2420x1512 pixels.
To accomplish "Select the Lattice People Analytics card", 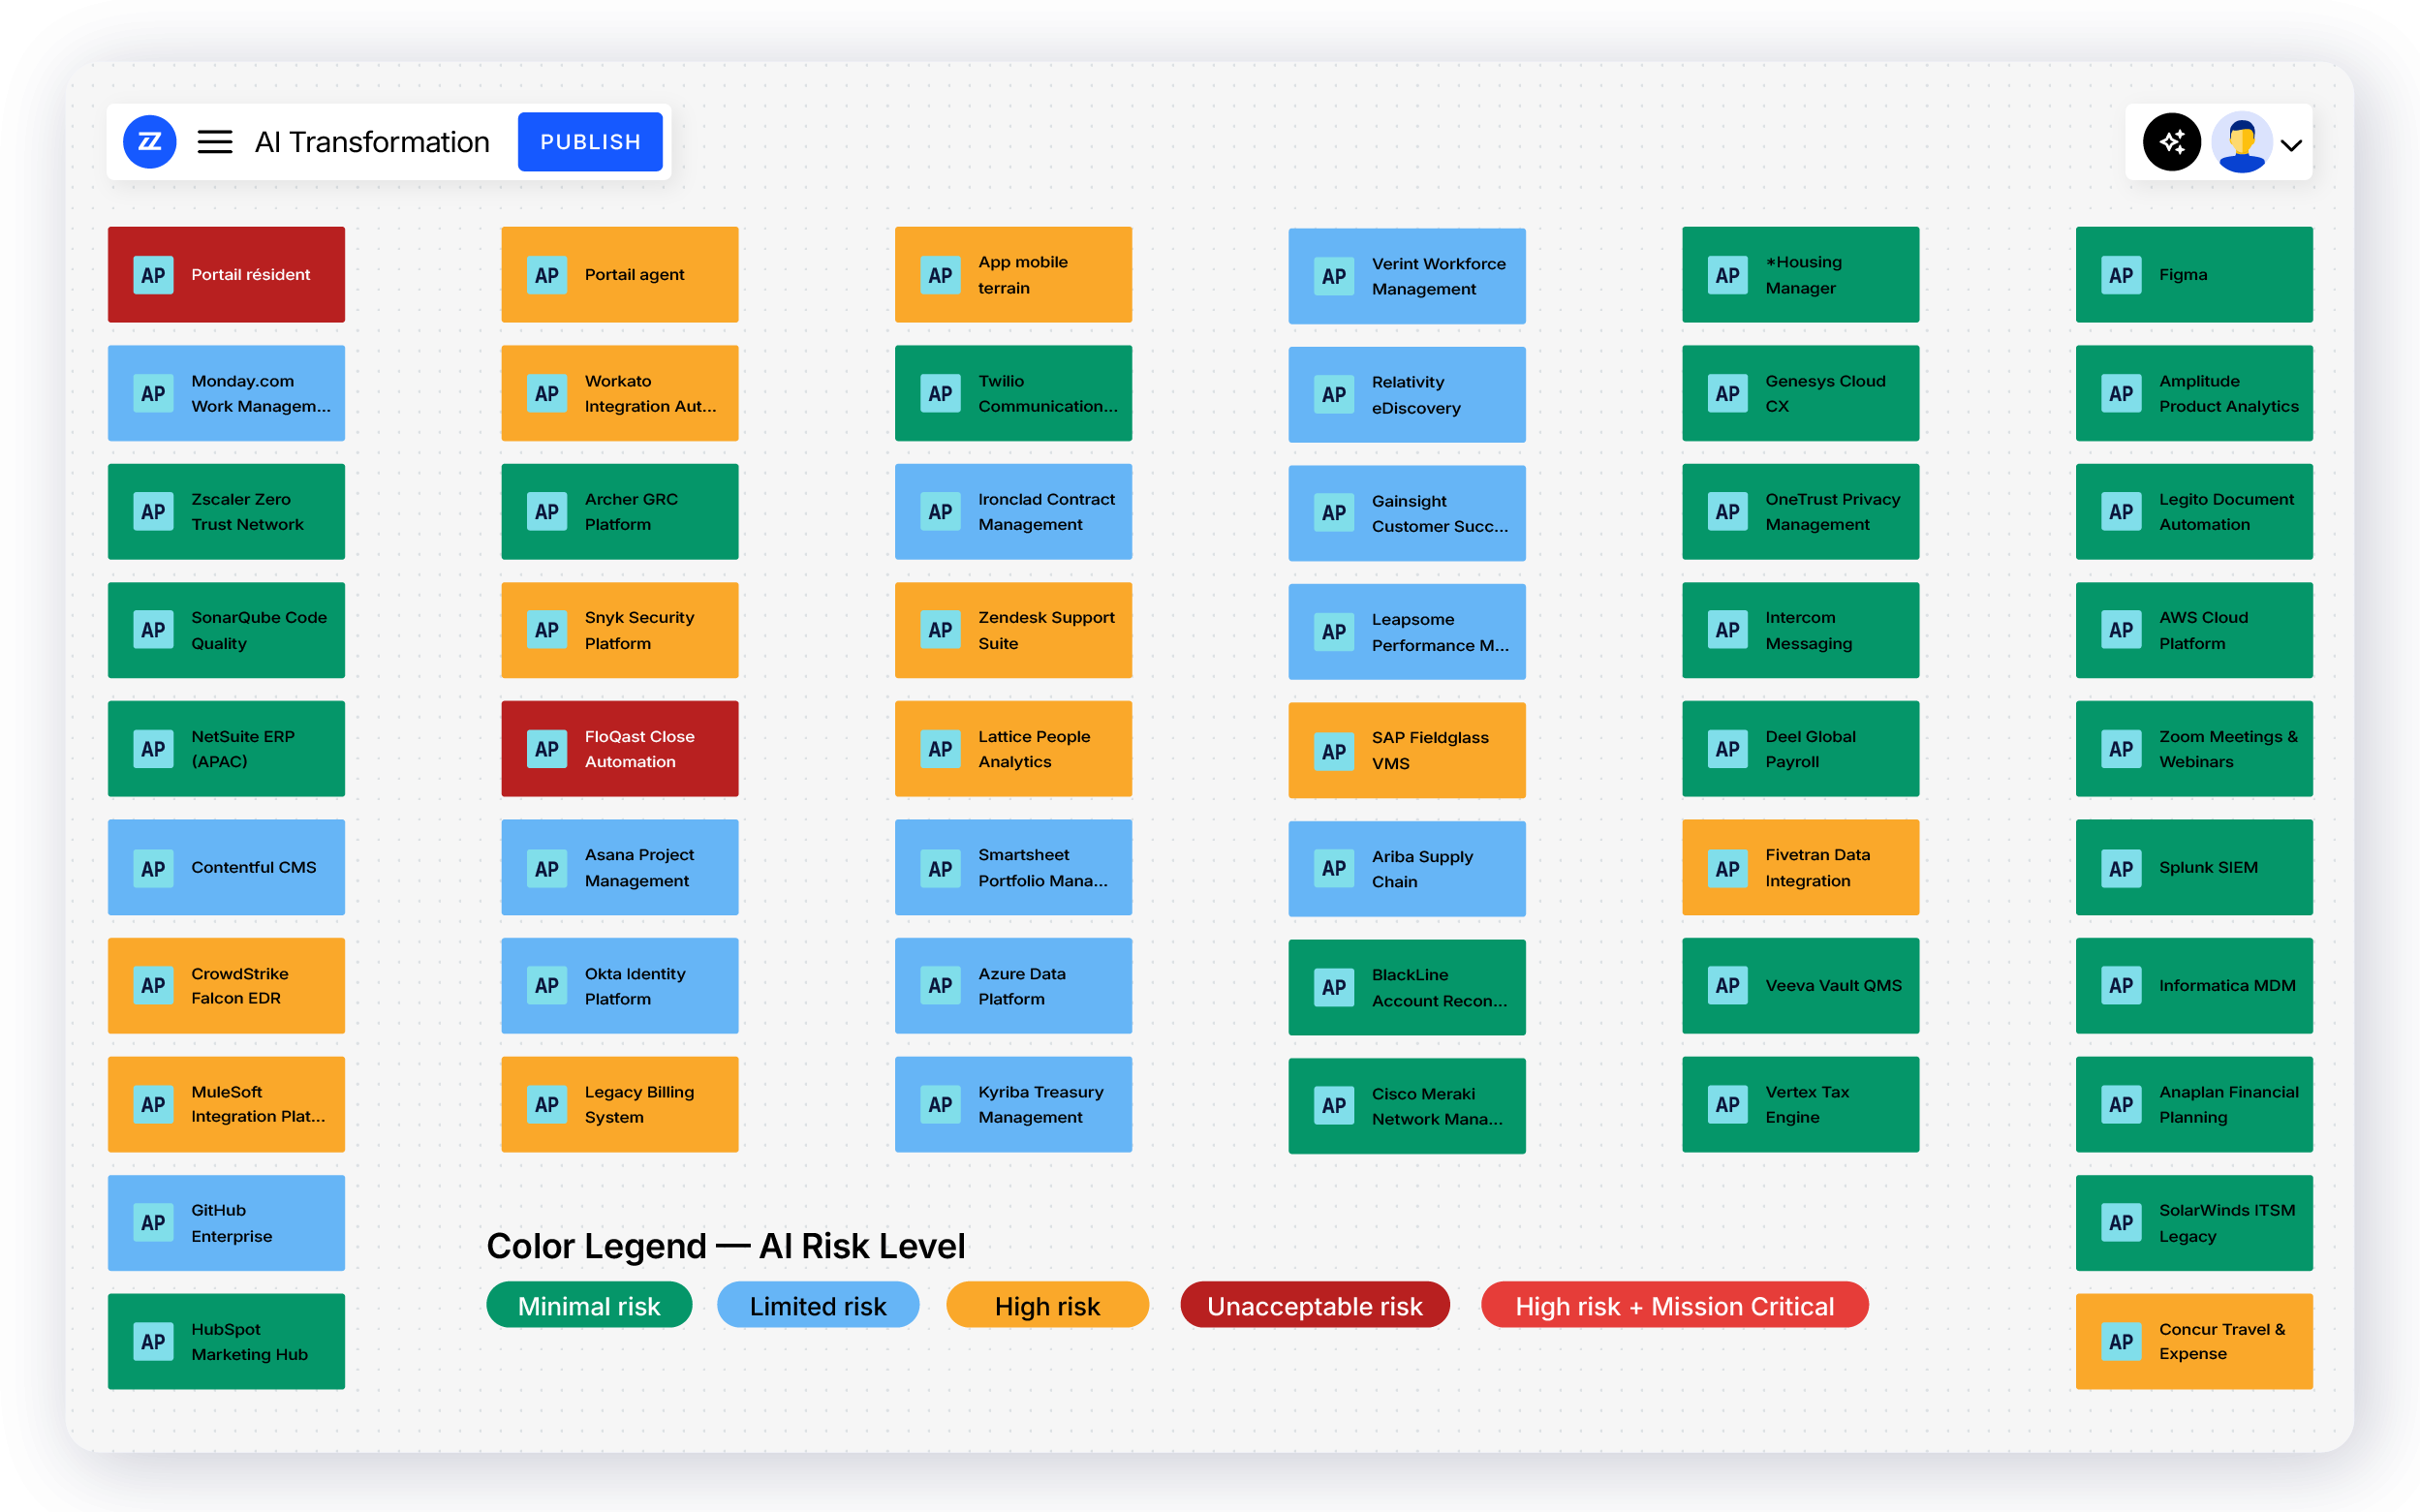I will pyautogui.click(x=1013, y=749).
